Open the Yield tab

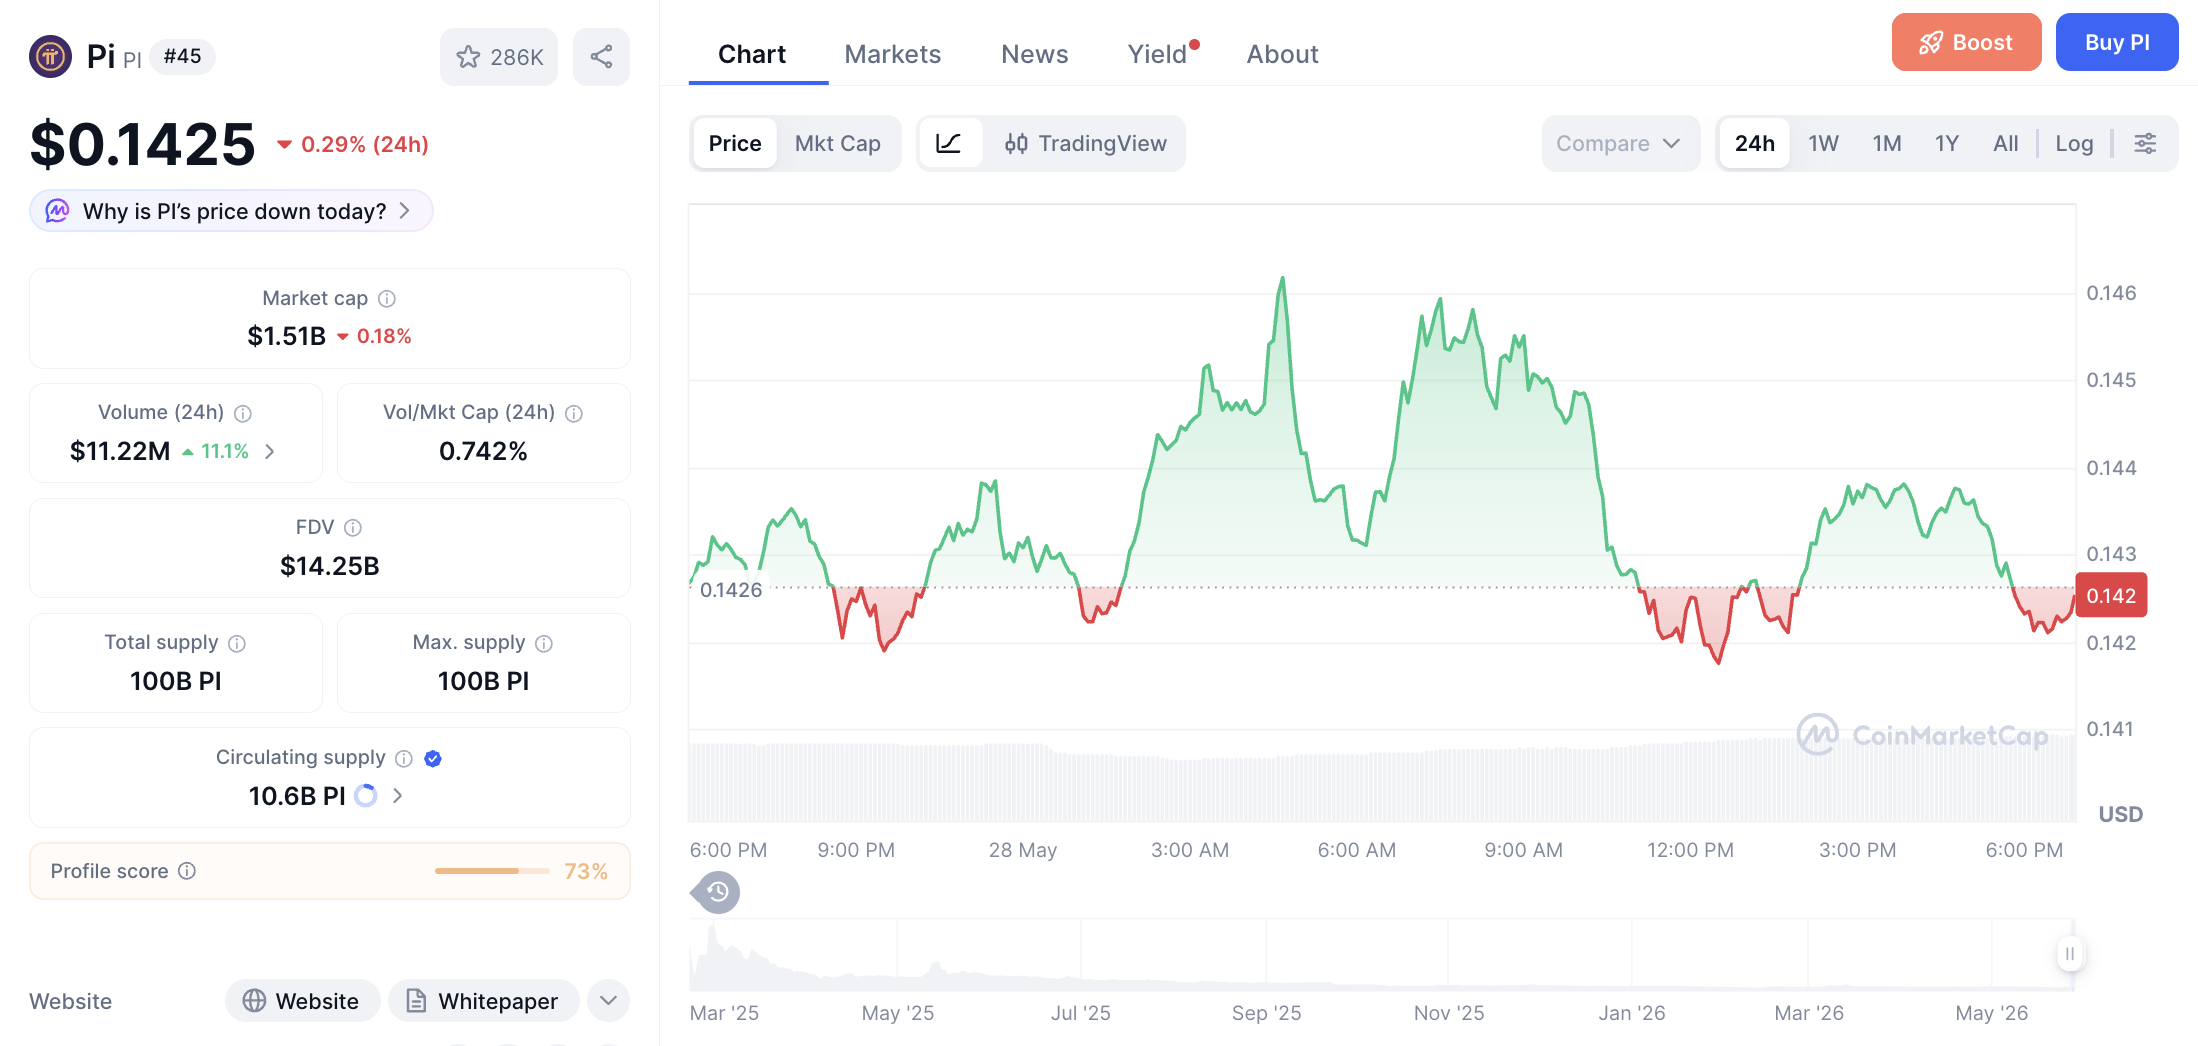(1160, 54)
